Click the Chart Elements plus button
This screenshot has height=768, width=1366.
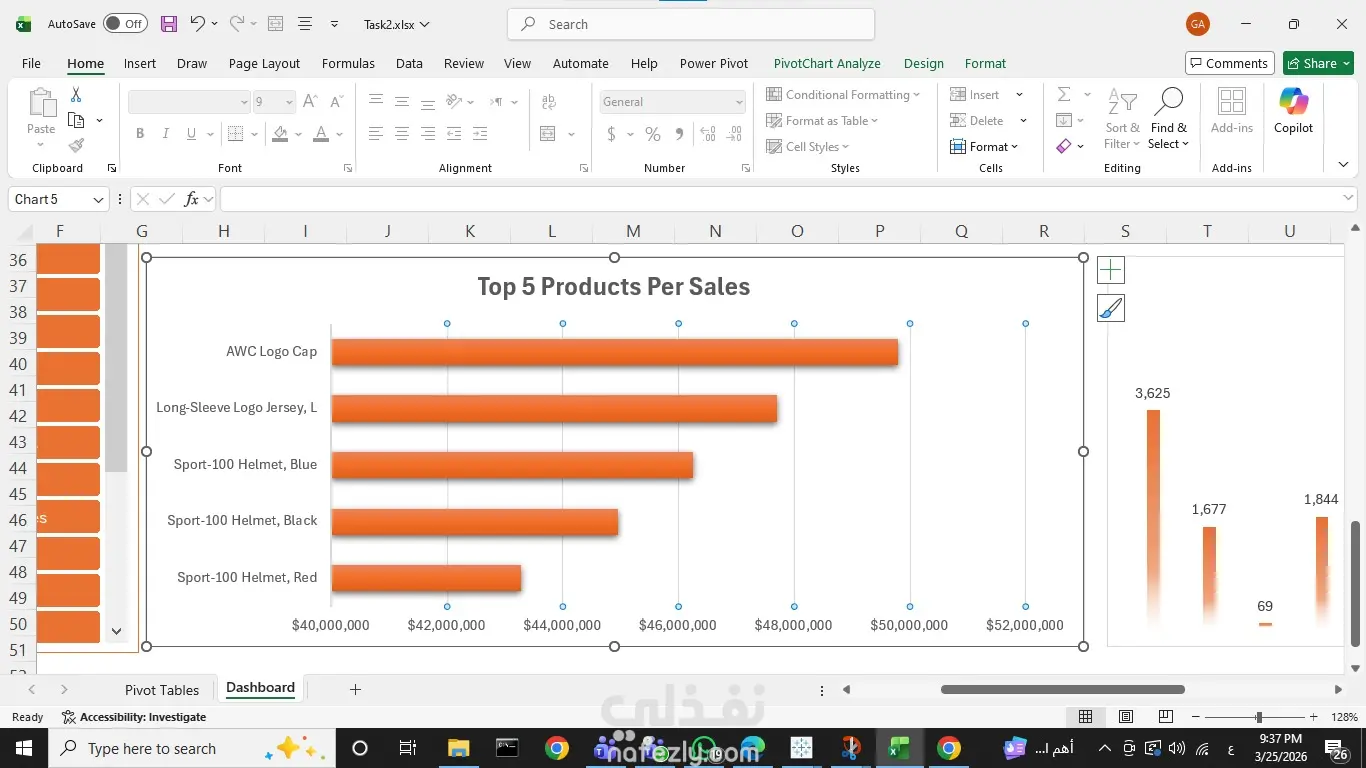[1111, 270]
